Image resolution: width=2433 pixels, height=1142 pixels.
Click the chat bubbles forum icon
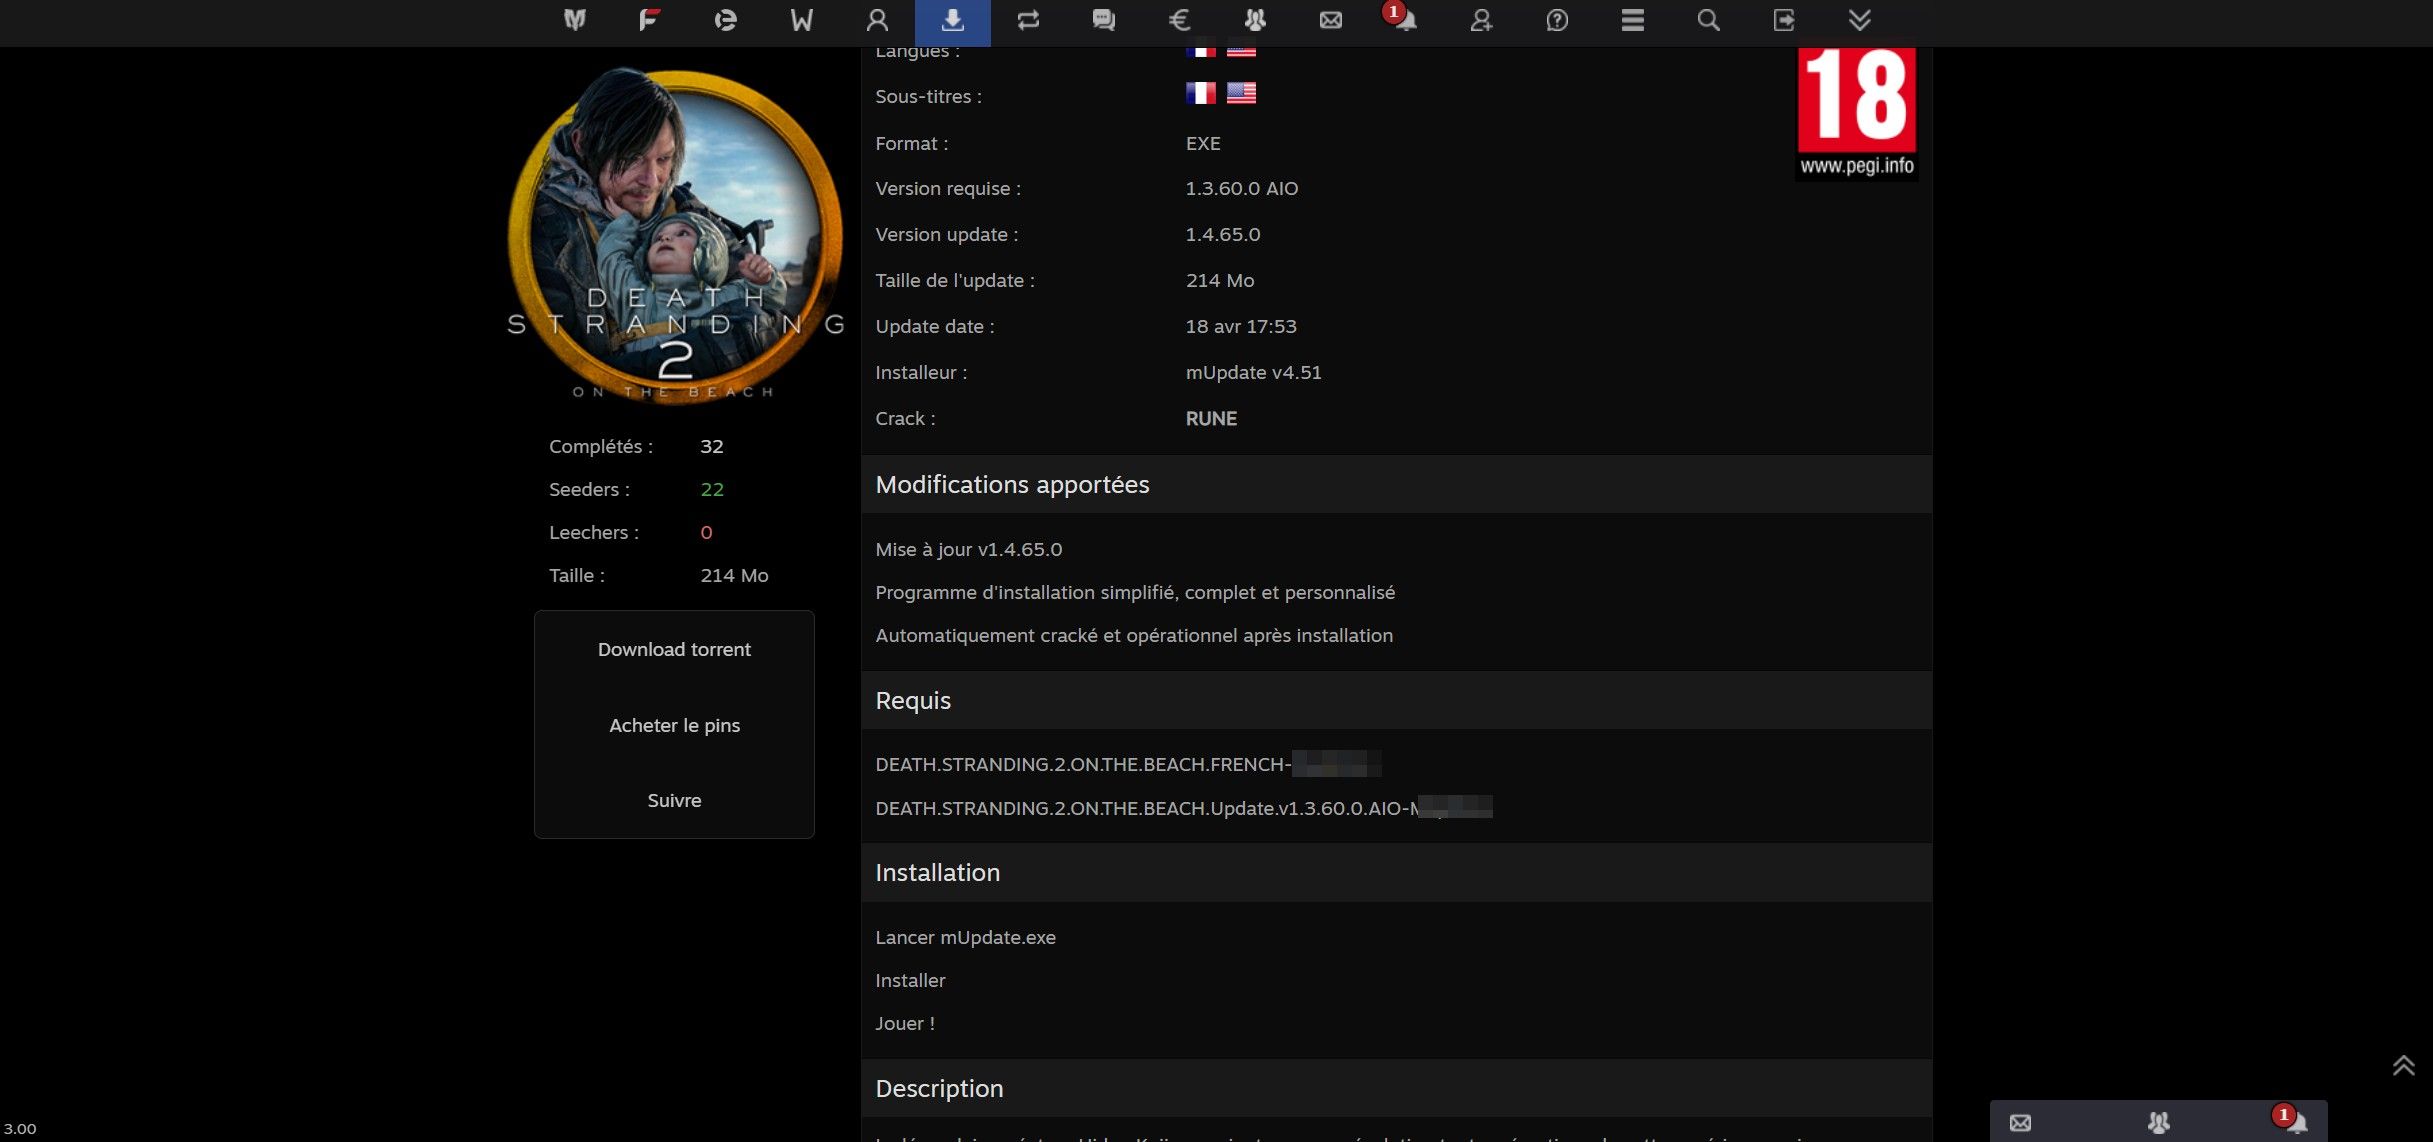coord(1103,20)
